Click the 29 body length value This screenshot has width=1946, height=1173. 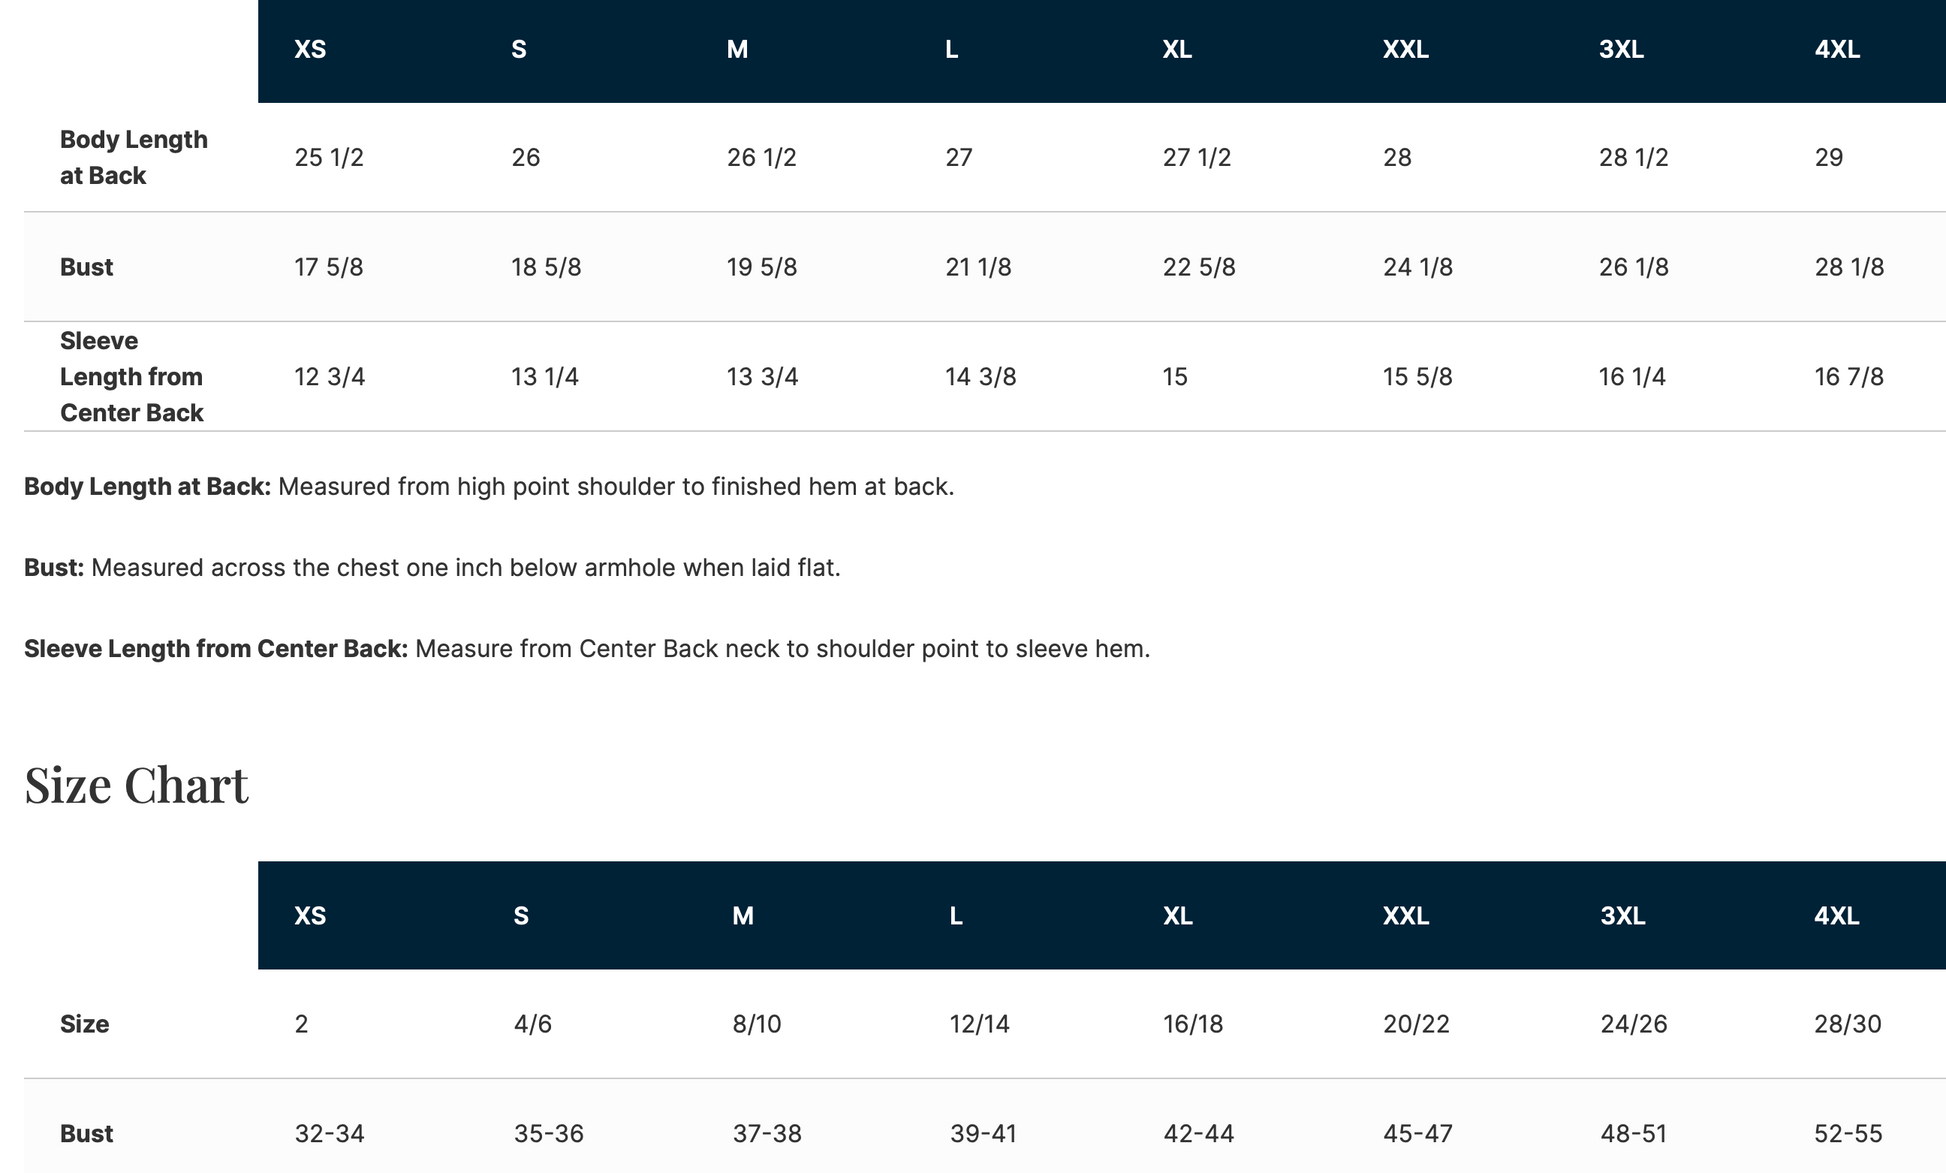pos(1828,157)
